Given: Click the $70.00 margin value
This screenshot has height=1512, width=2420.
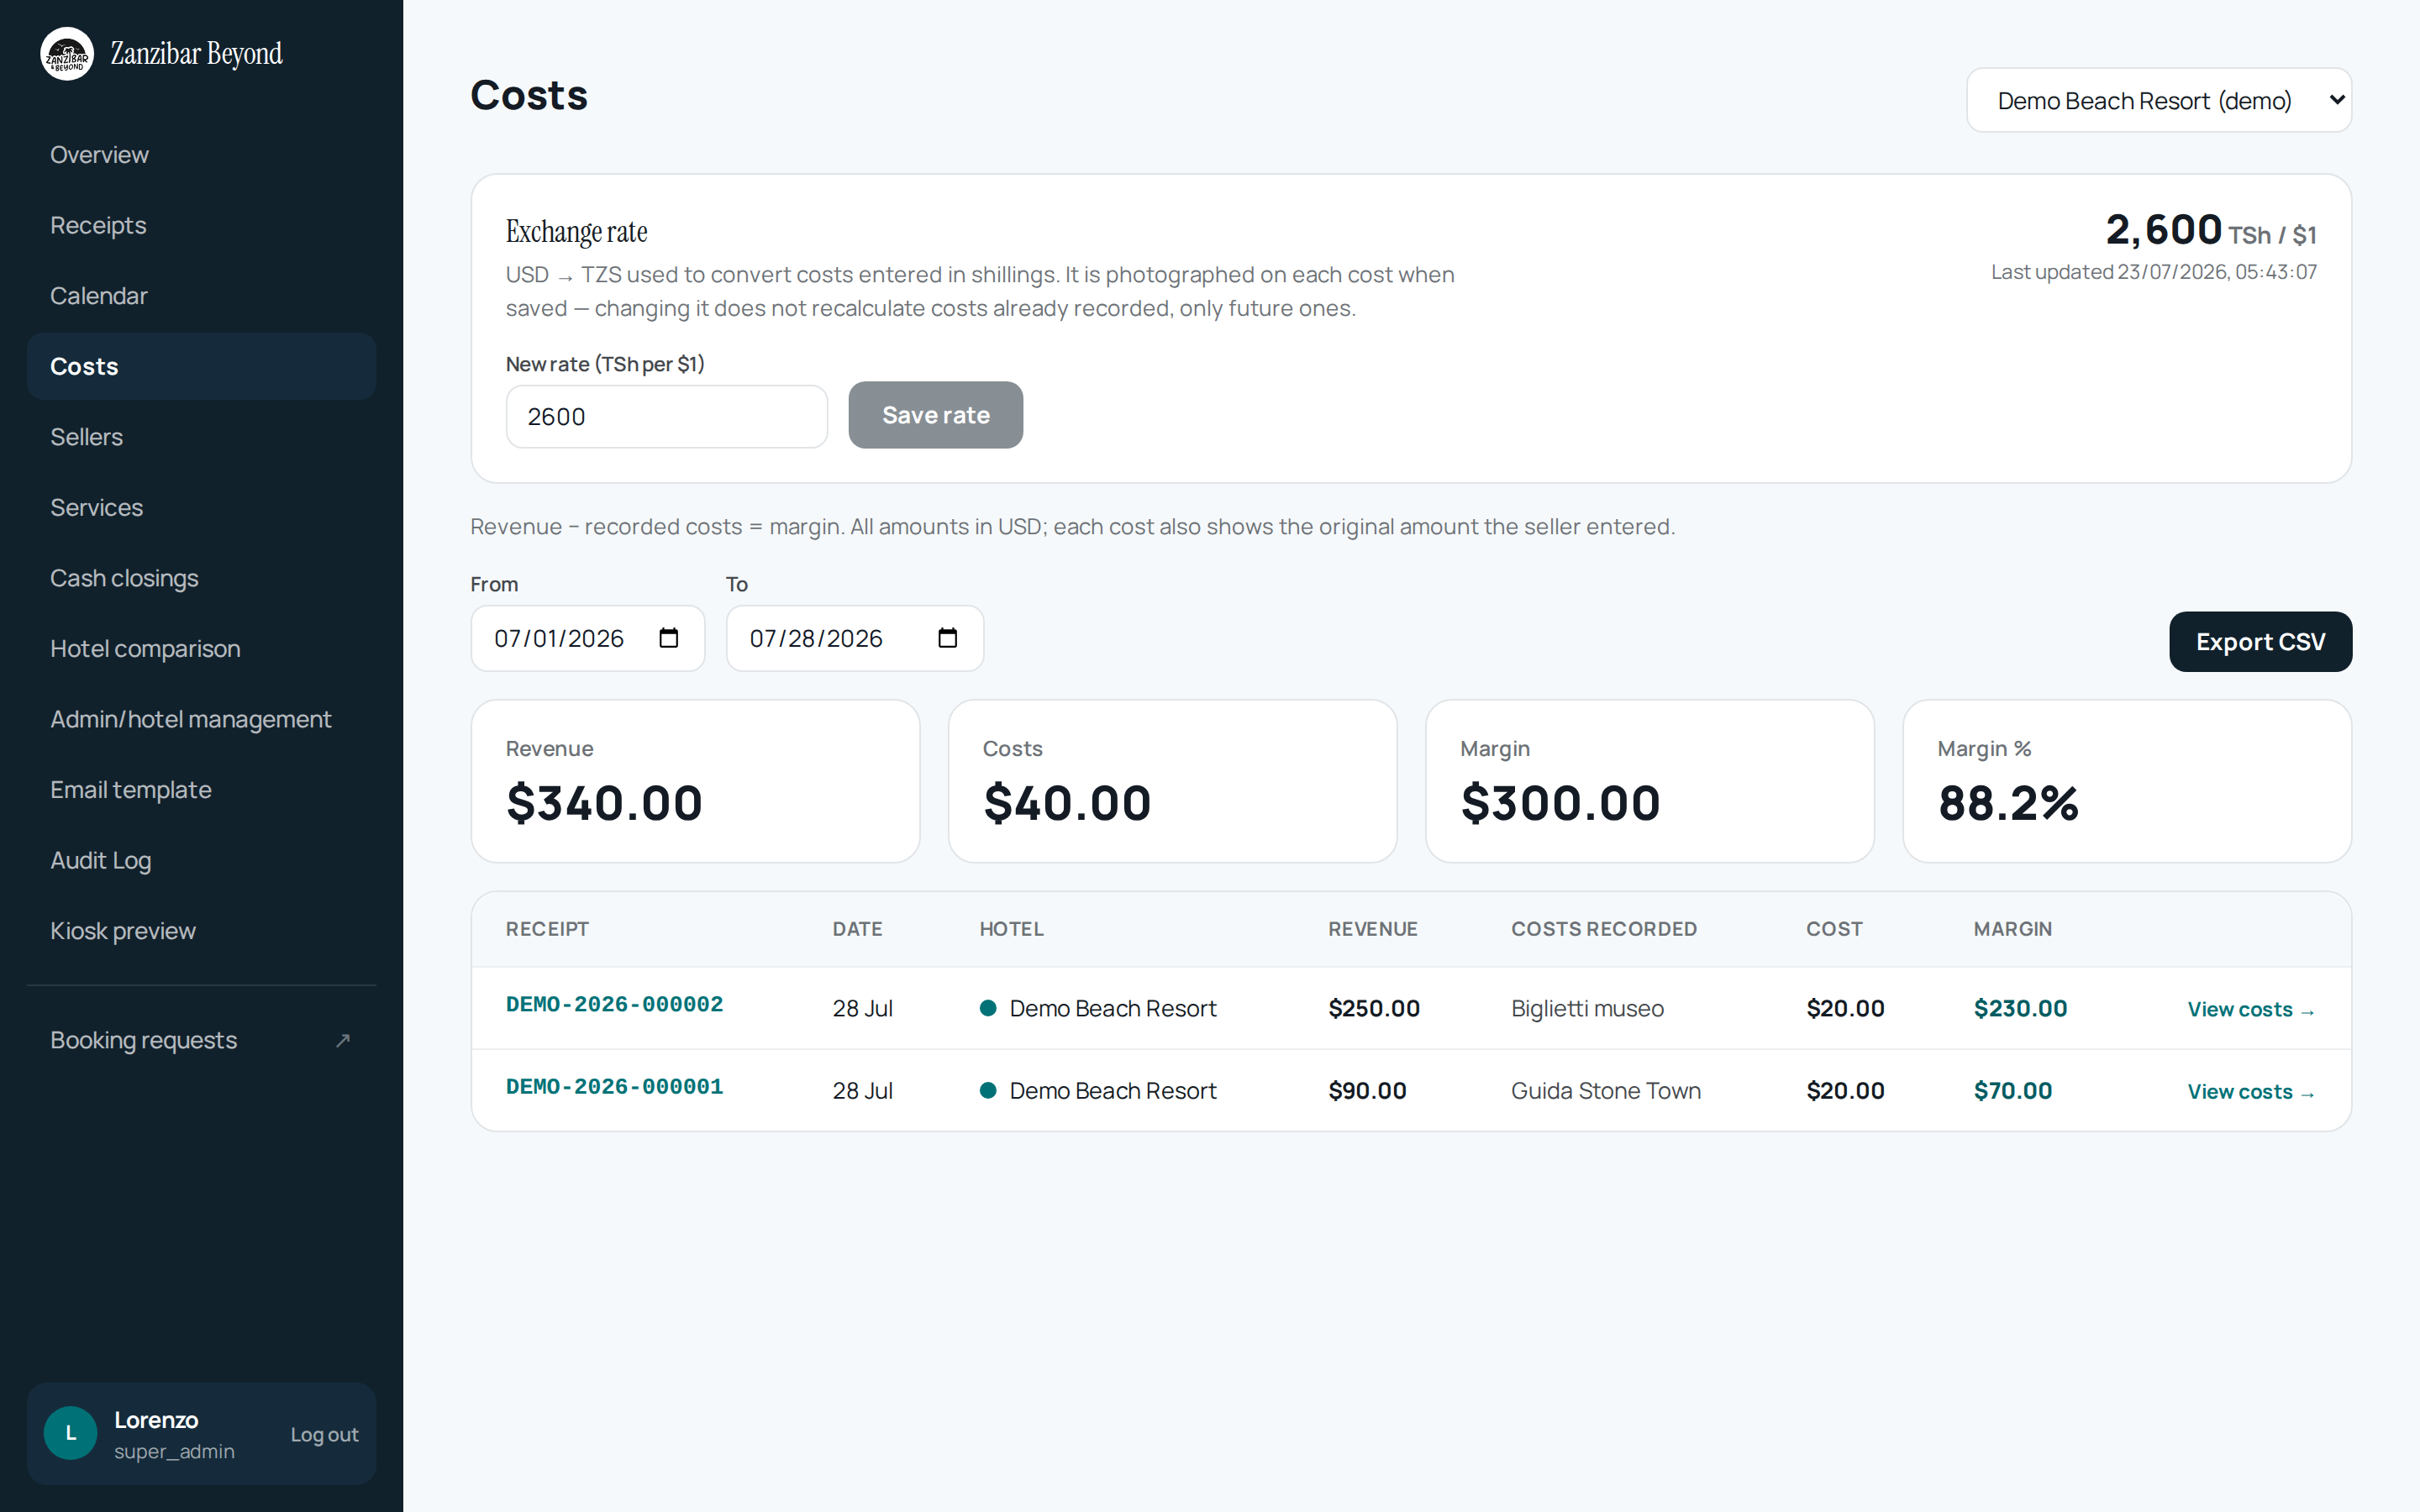Looking at the screenshot, I should [2012, 1090].
